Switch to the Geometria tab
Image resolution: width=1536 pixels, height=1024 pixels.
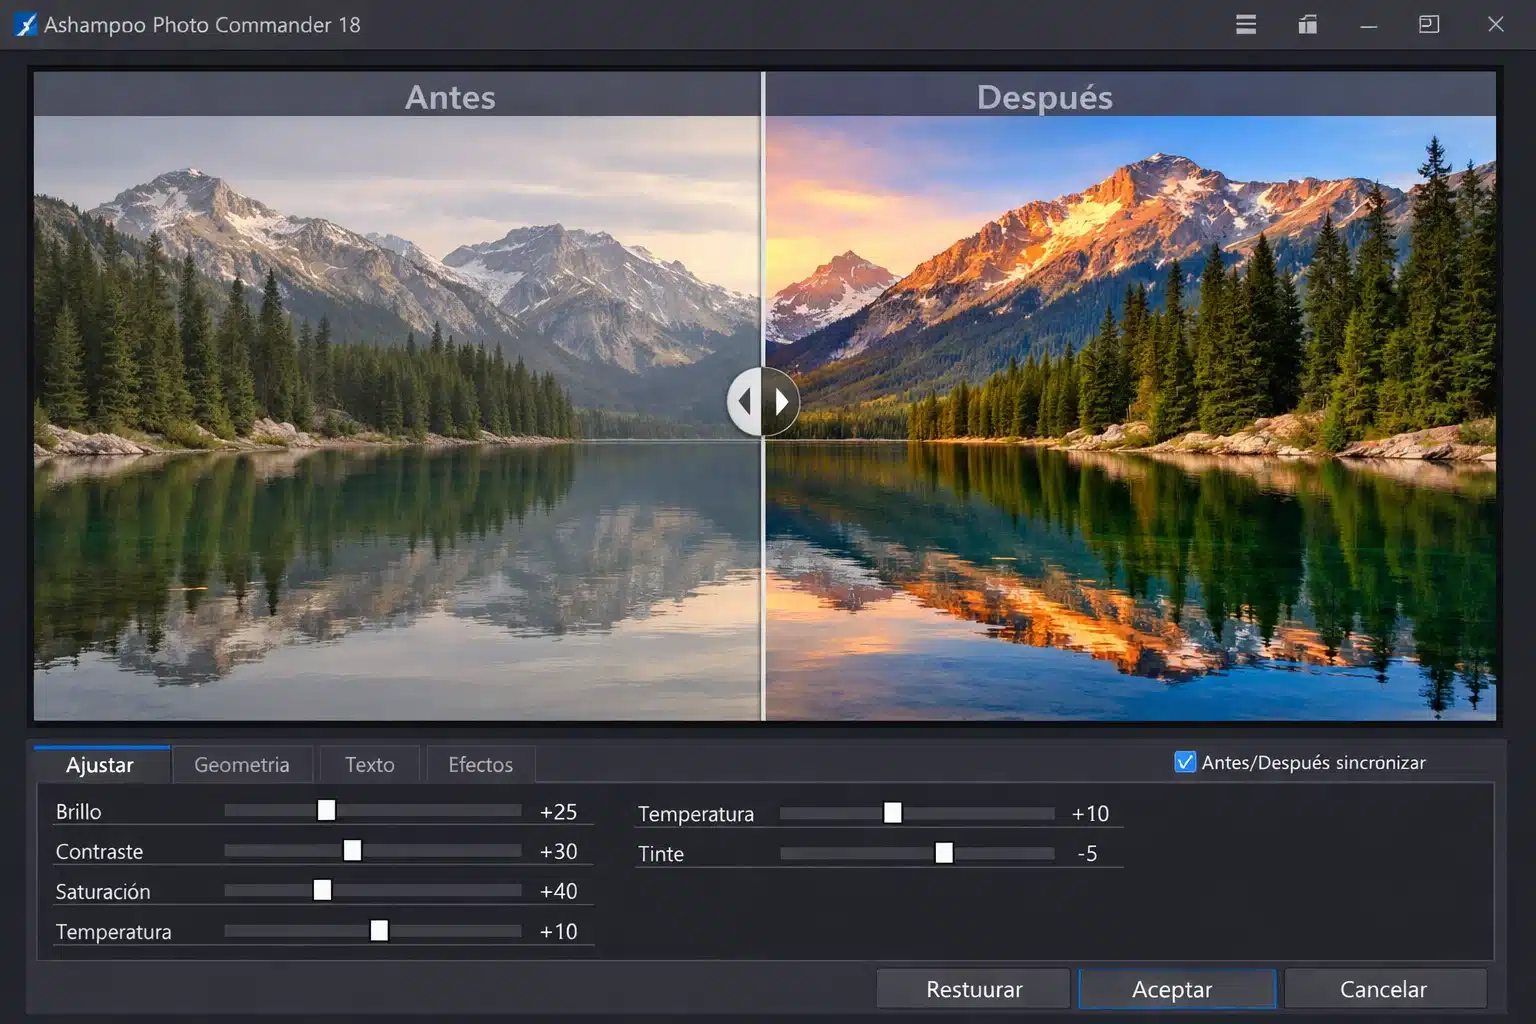242,764
